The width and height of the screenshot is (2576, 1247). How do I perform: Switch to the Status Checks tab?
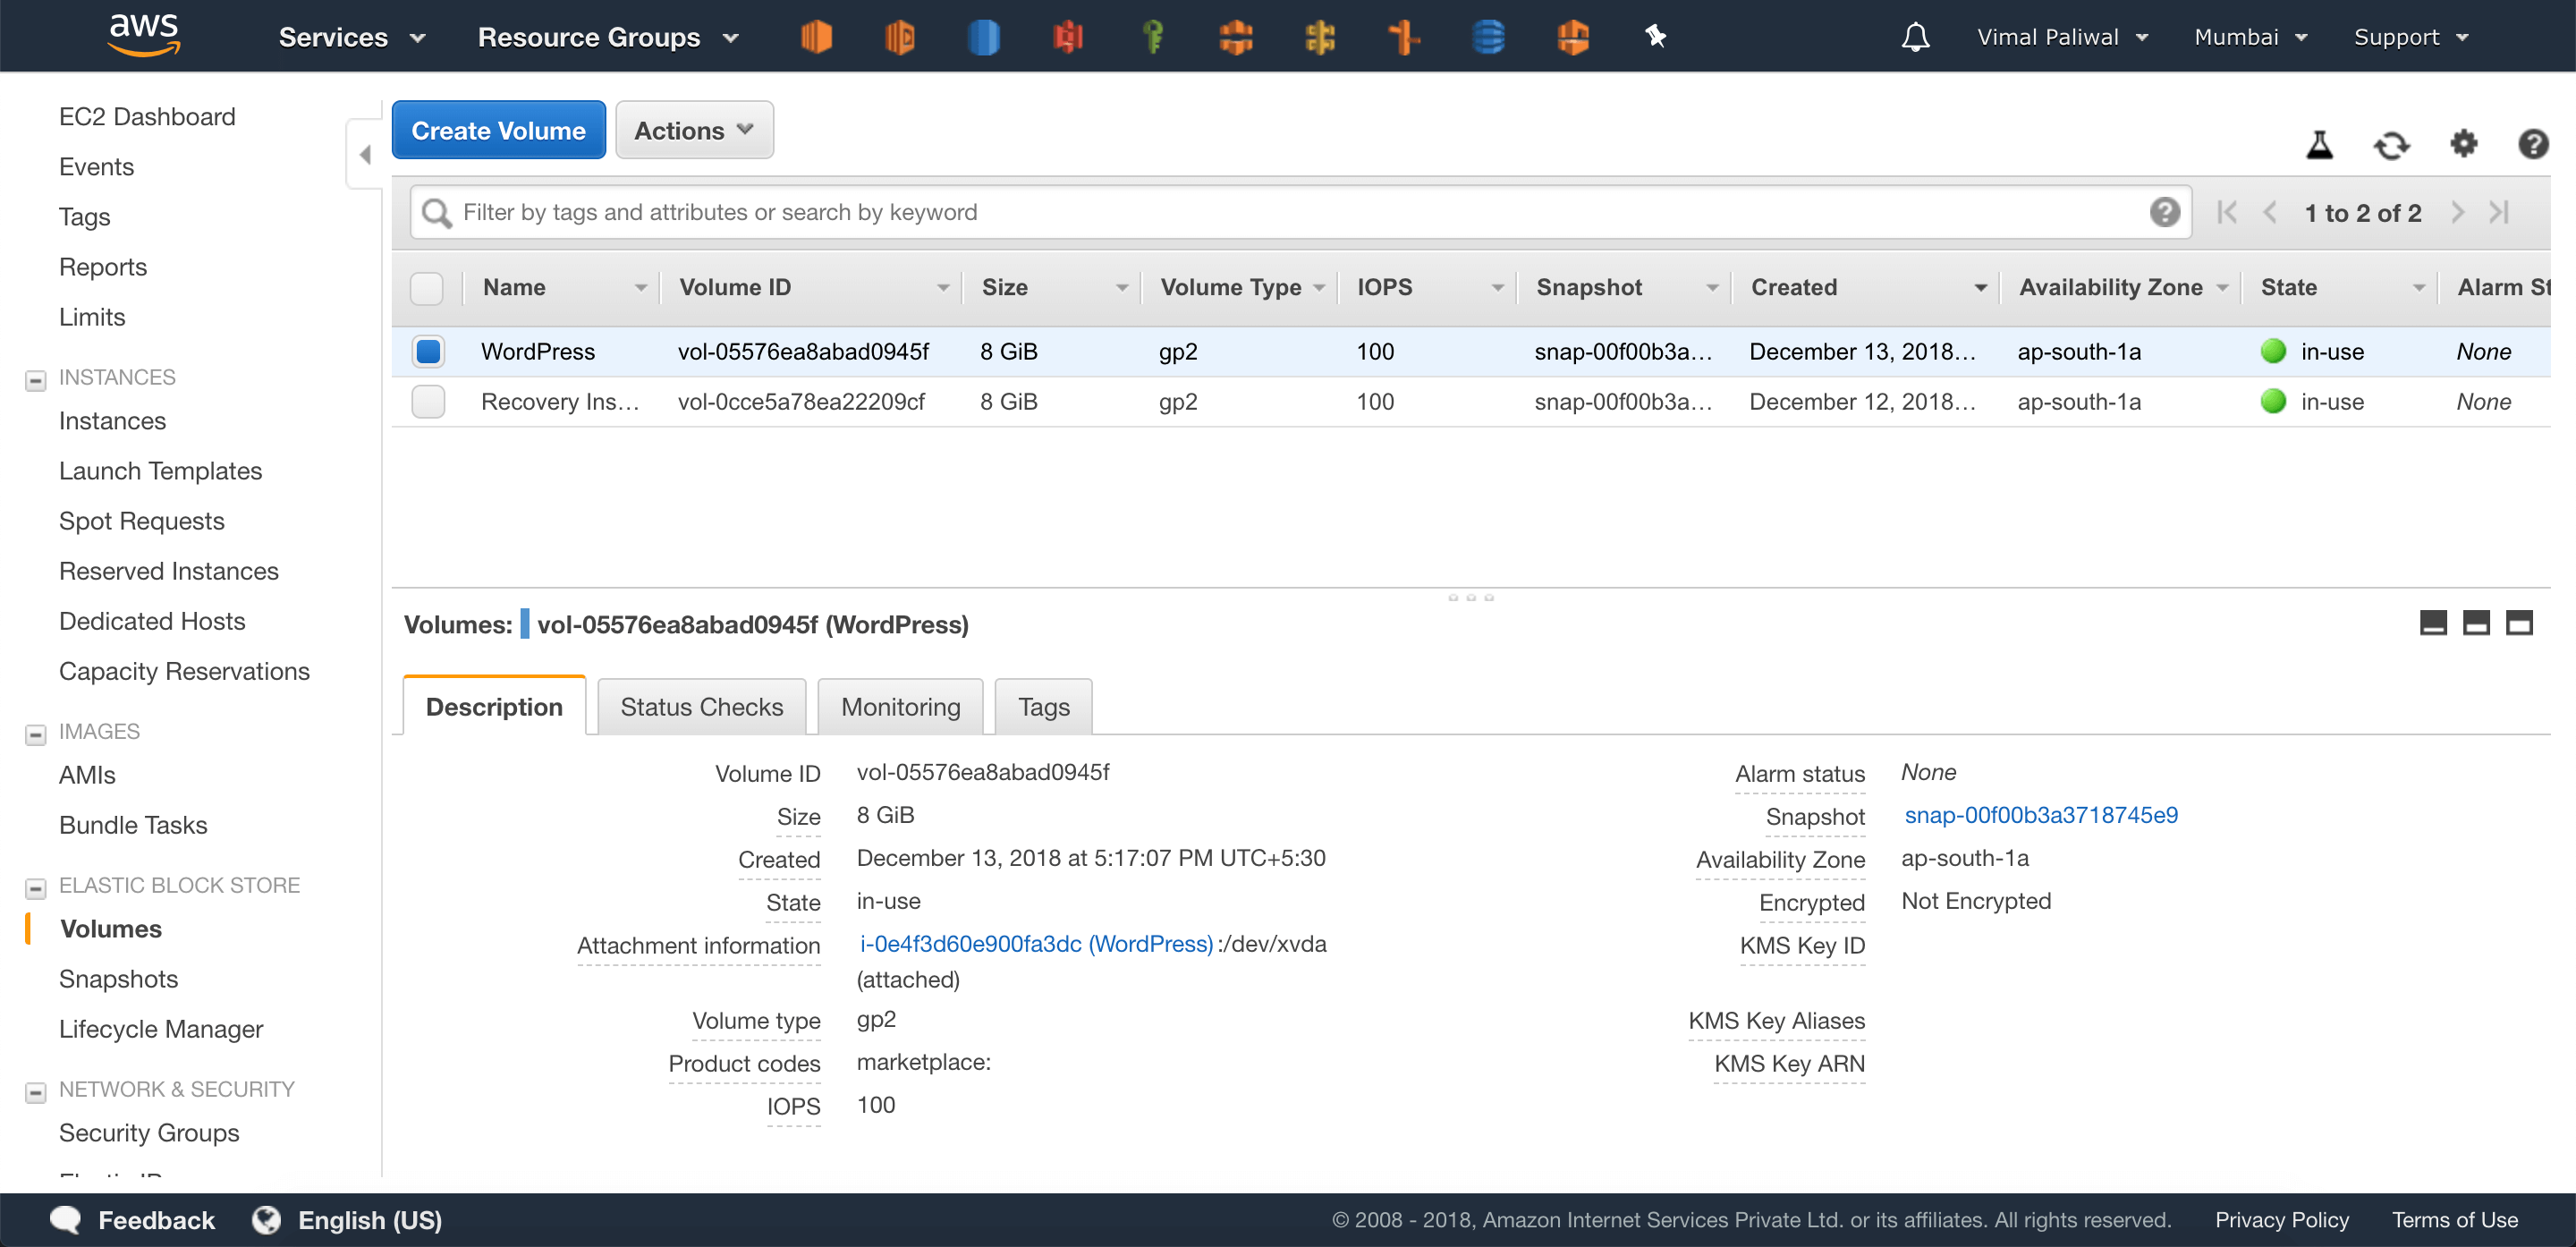click(x=701, y=706)
